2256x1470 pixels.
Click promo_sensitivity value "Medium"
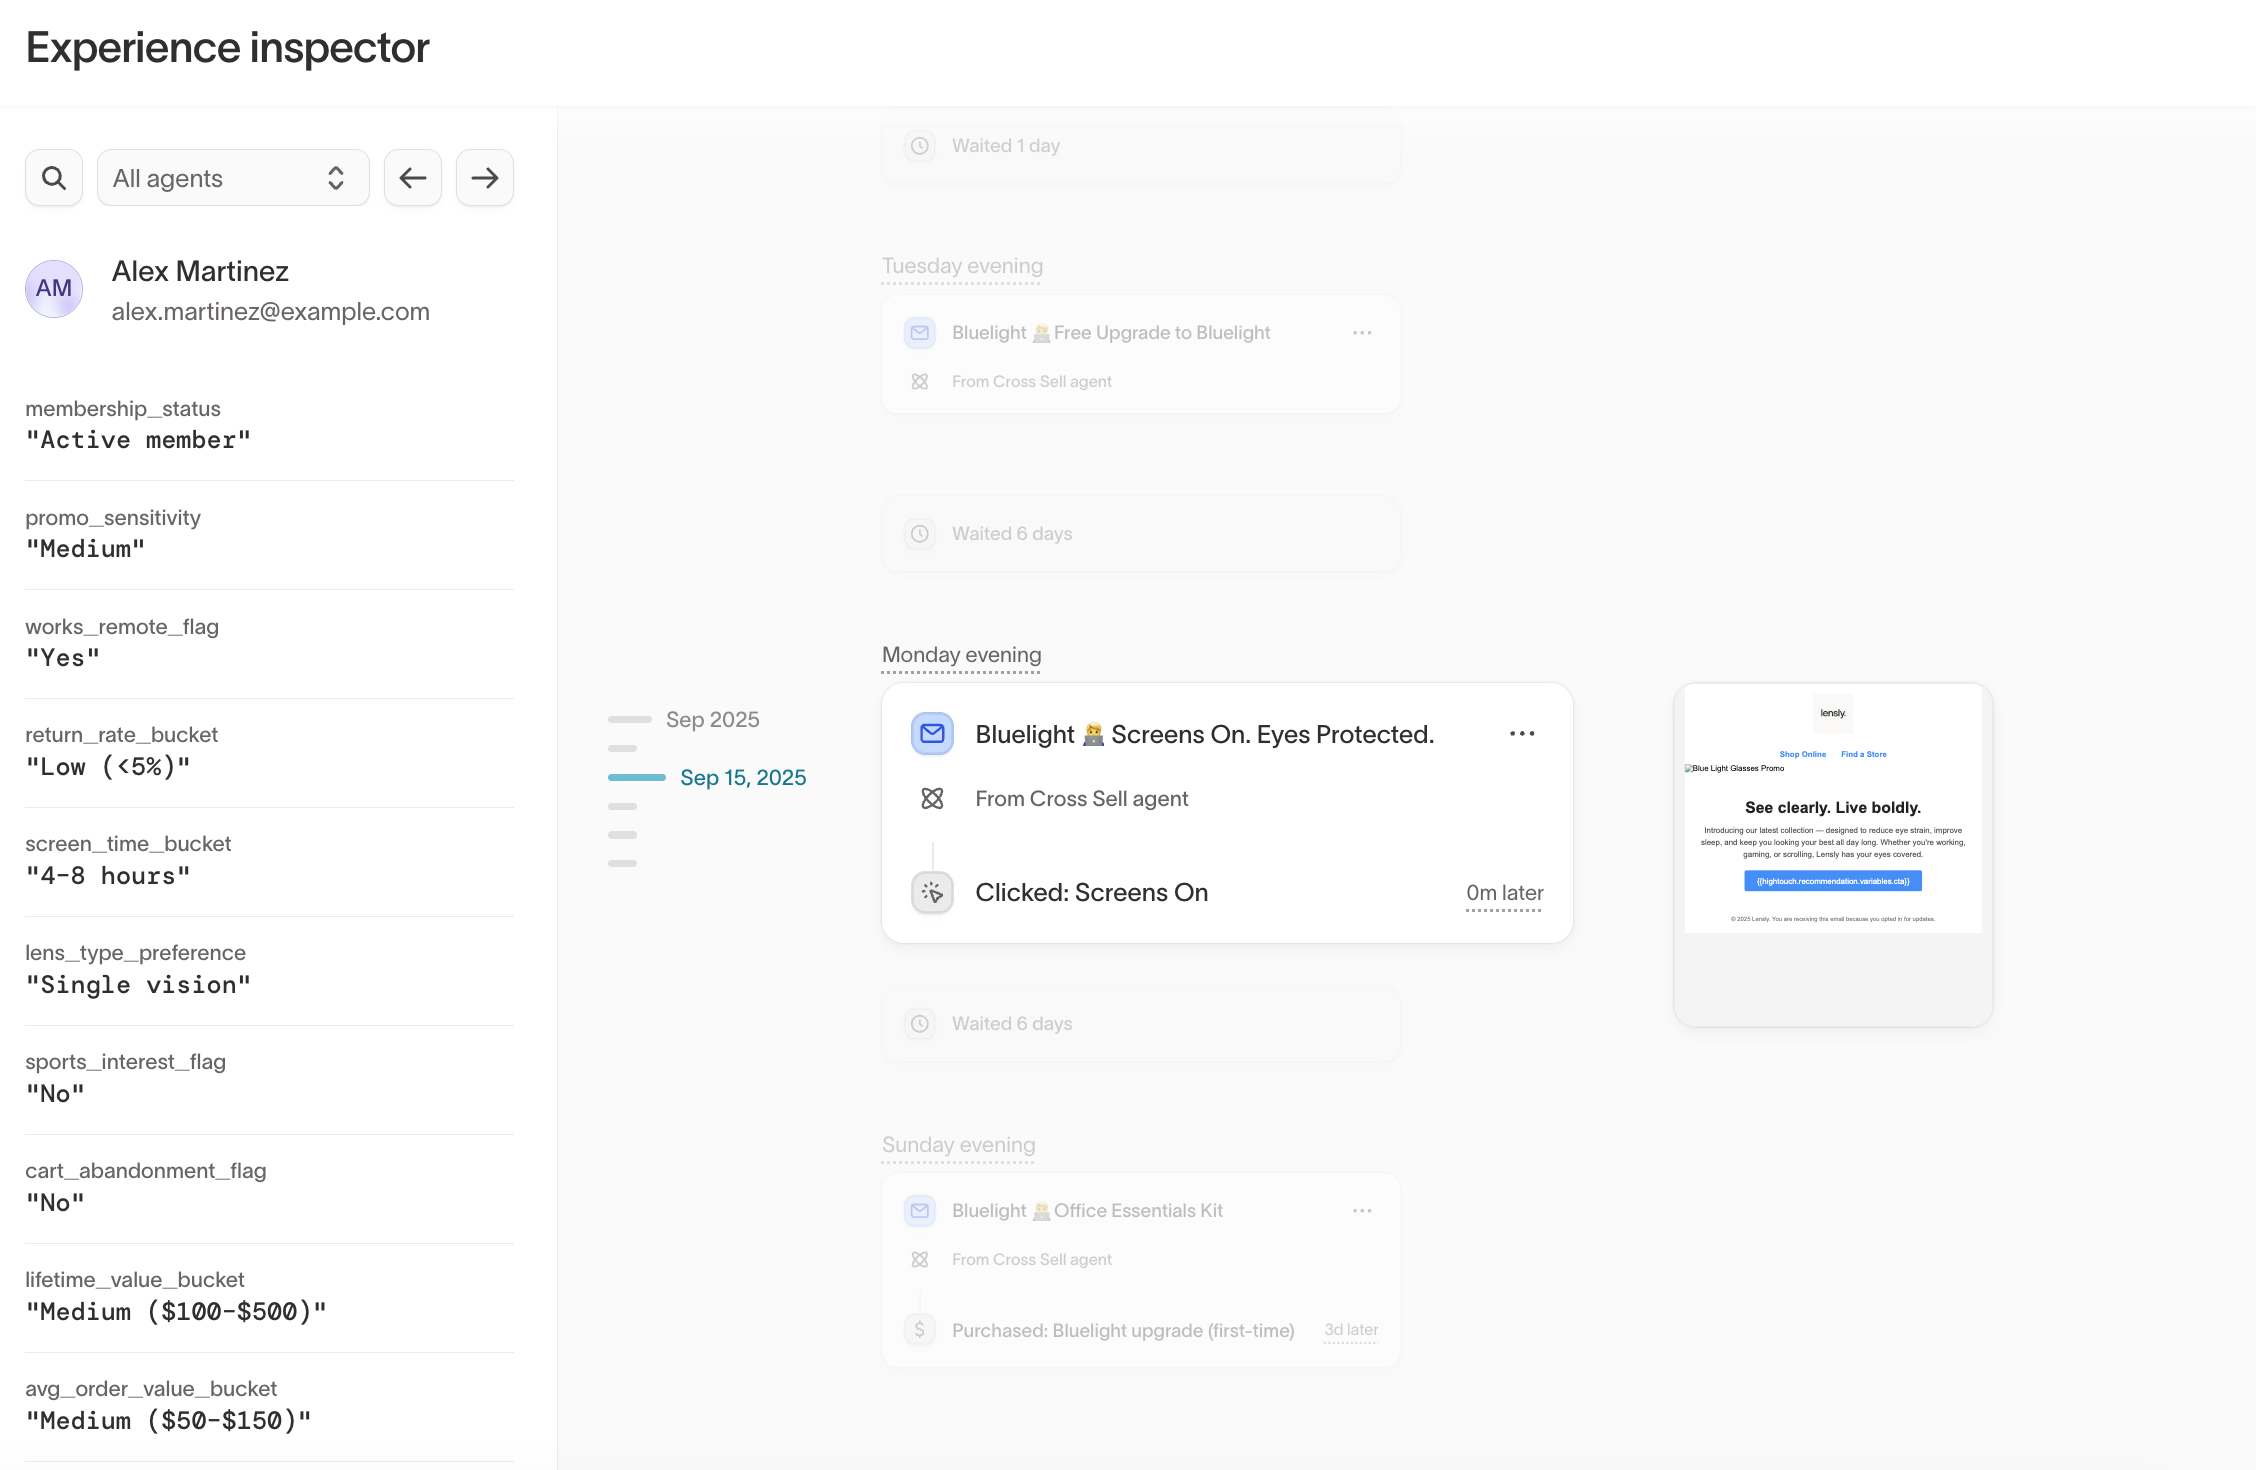[x=86, y=549]
